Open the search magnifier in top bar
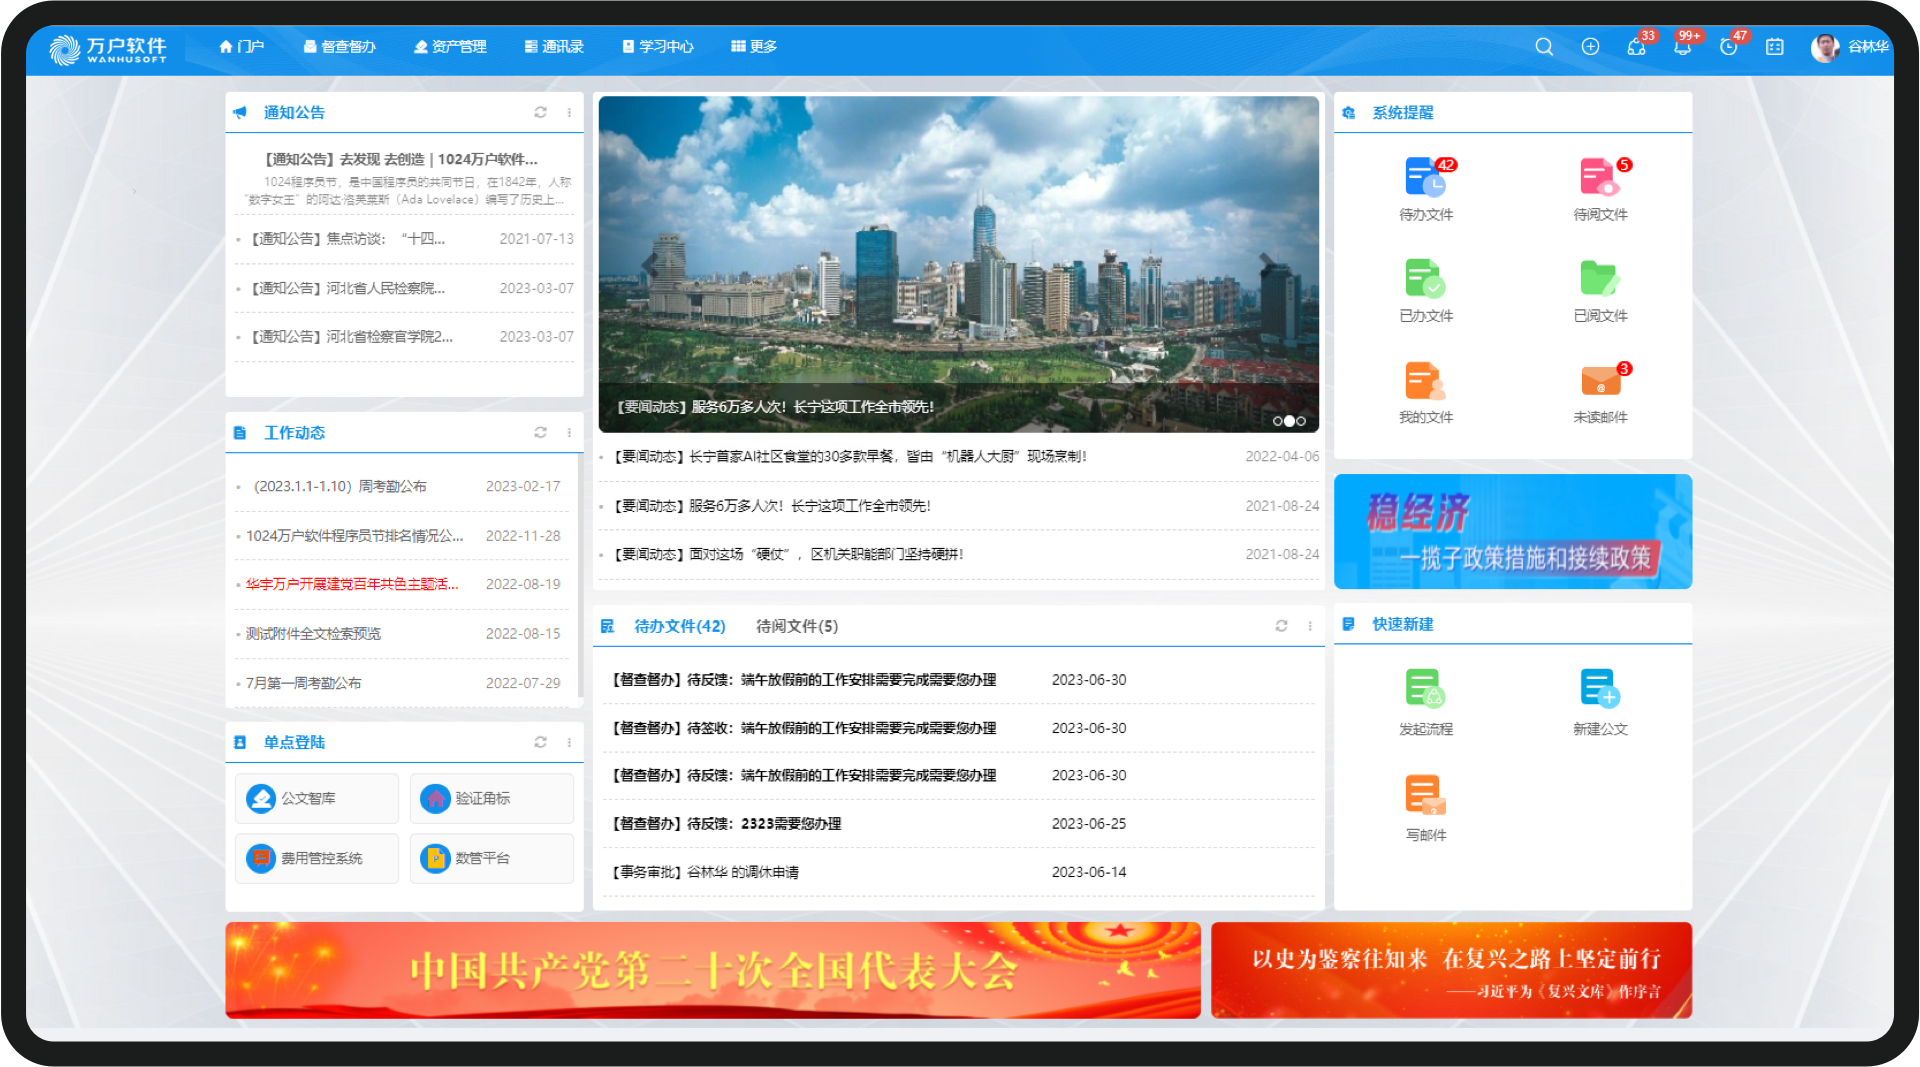1920x1067 pixels. [x=1544, y=47]
